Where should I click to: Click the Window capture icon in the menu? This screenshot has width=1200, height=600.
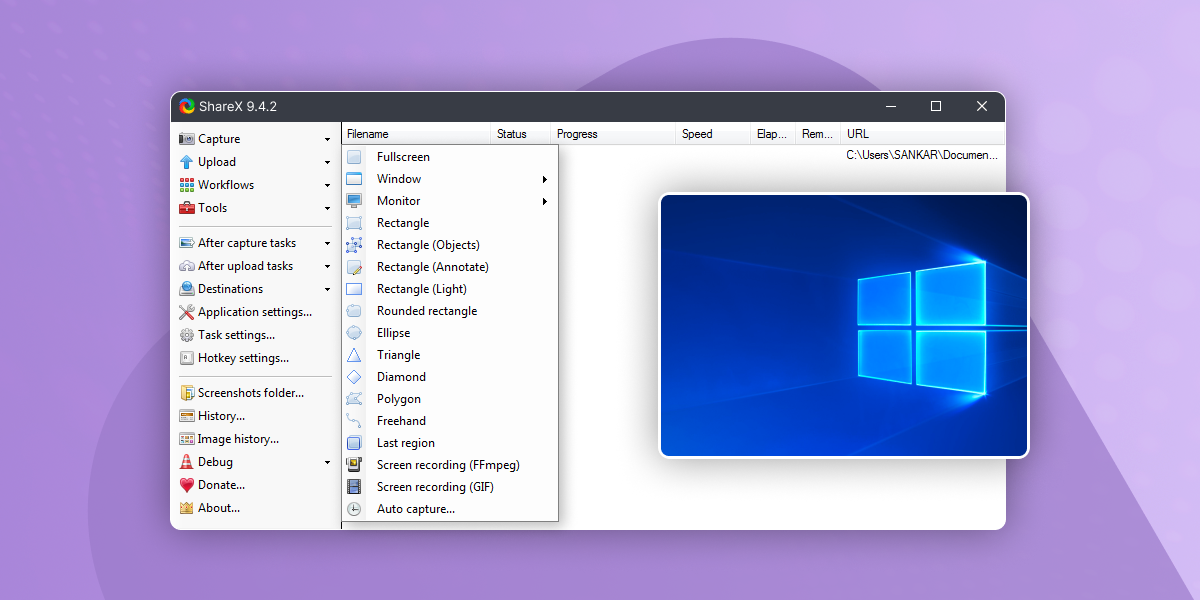[x=354, y=179]
